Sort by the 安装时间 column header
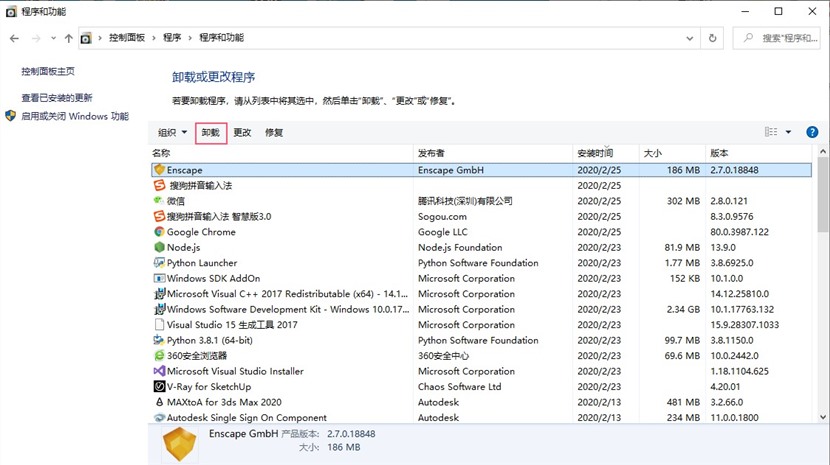 pyautogui.click(x=606, y=153)
